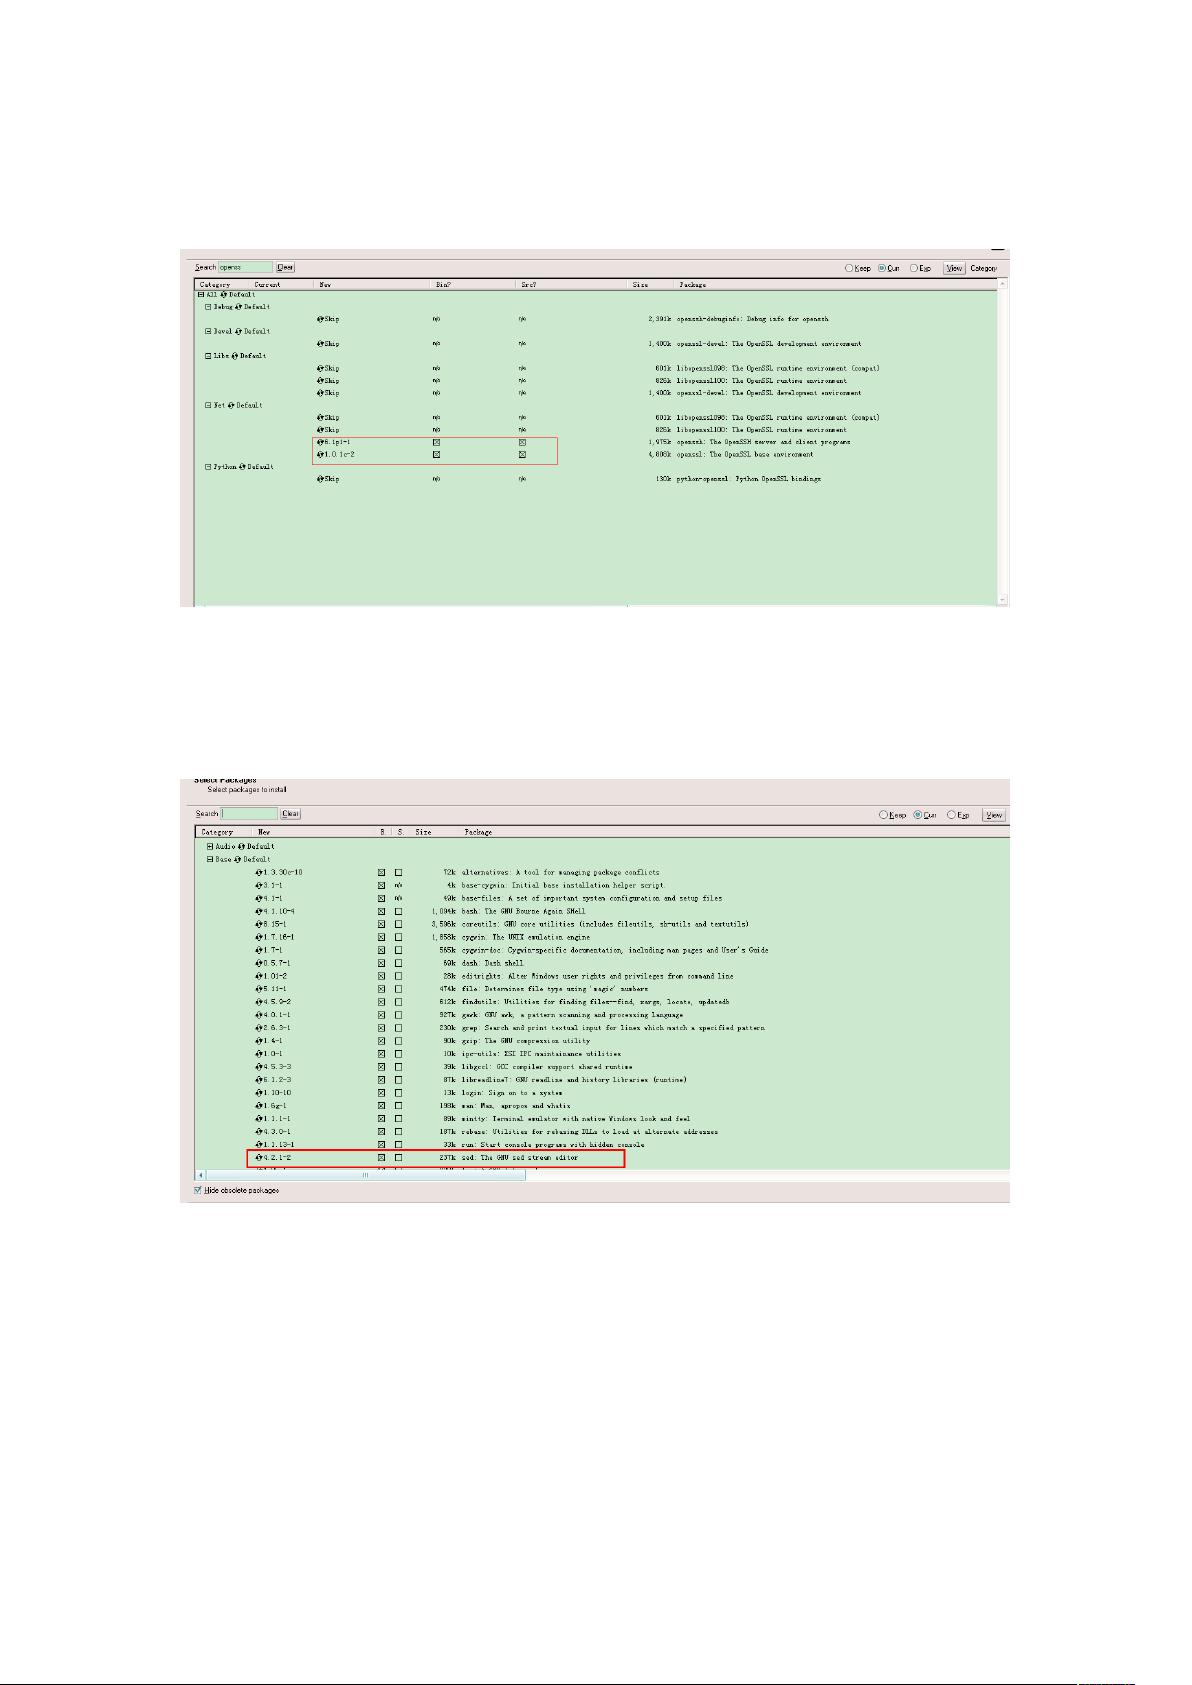Click the version cycle icon for the alternatives package

pyautogui.click(x=259, y=872)
